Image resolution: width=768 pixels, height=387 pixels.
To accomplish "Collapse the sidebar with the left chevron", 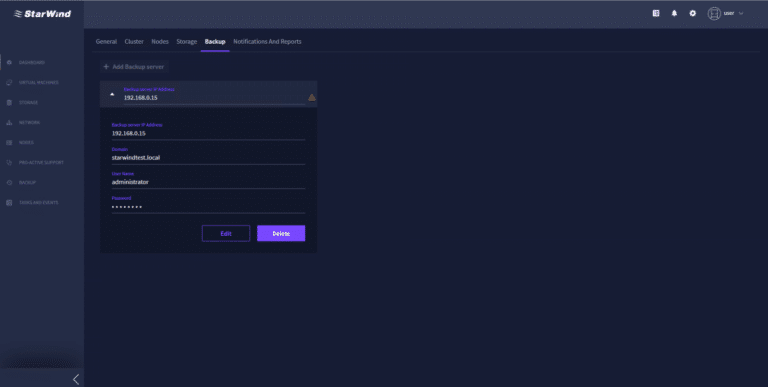I will (76, 379).
